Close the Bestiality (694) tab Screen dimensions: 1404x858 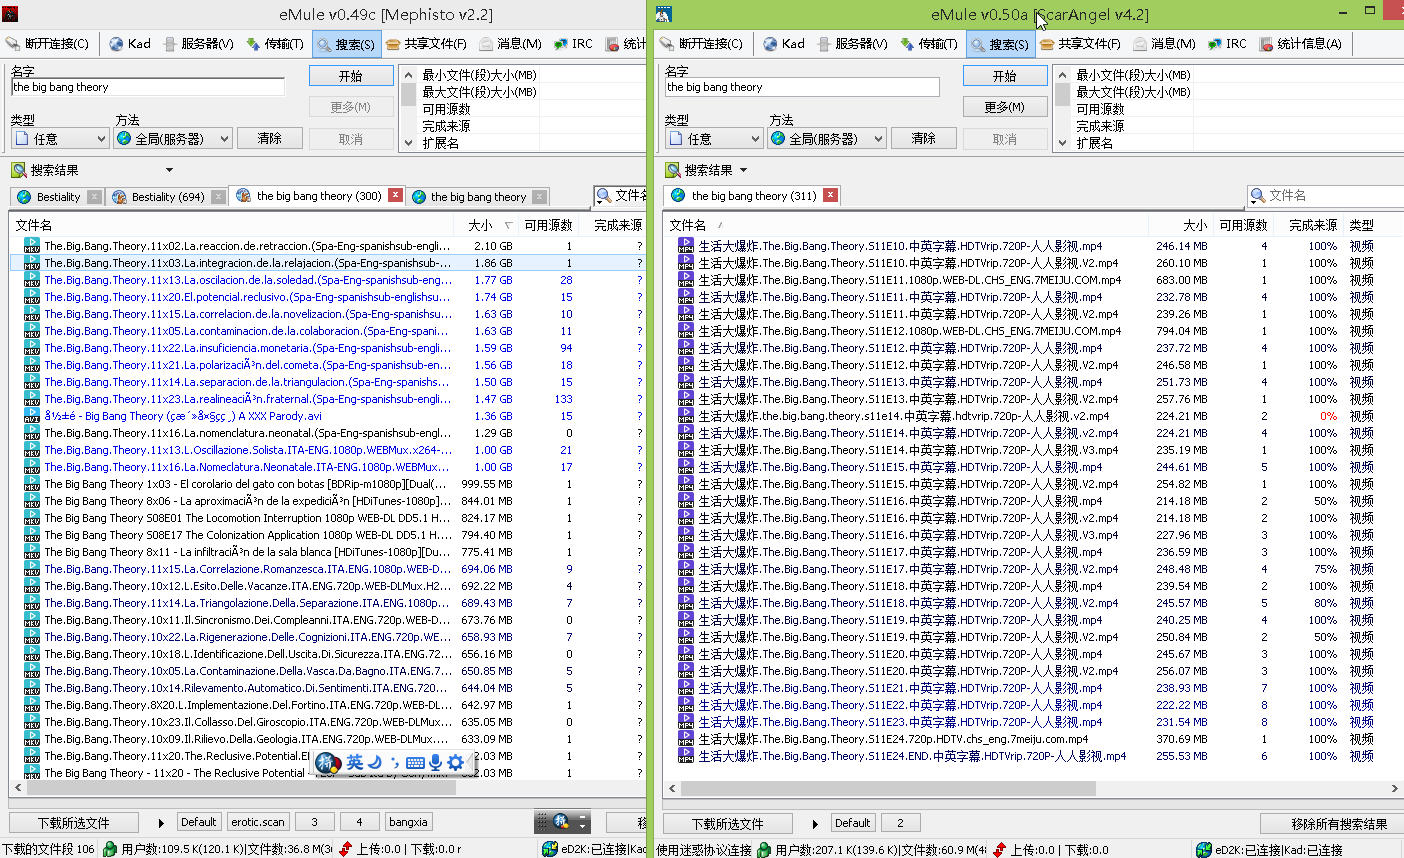click(x=218, y=197)
